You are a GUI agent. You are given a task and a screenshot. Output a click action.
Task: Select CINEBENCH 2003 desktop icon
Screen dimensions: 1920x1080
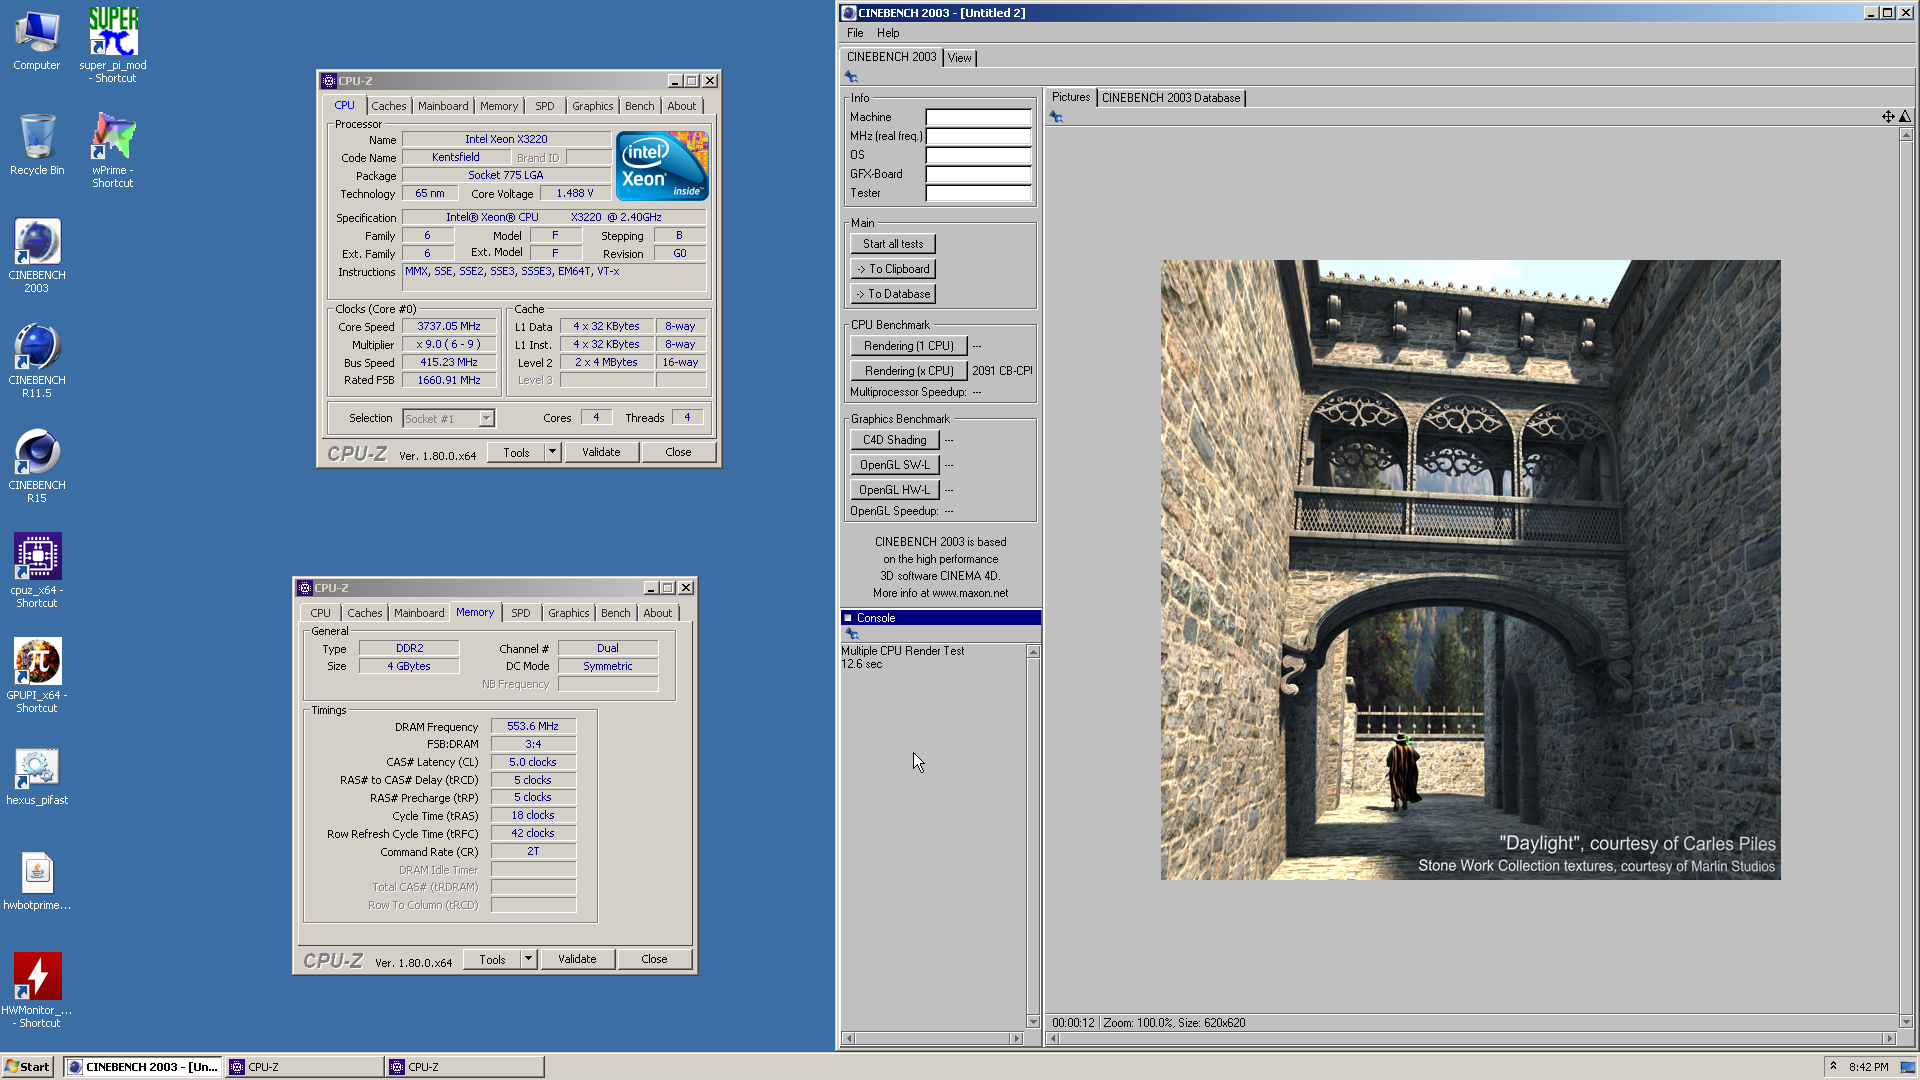point(37,256)
